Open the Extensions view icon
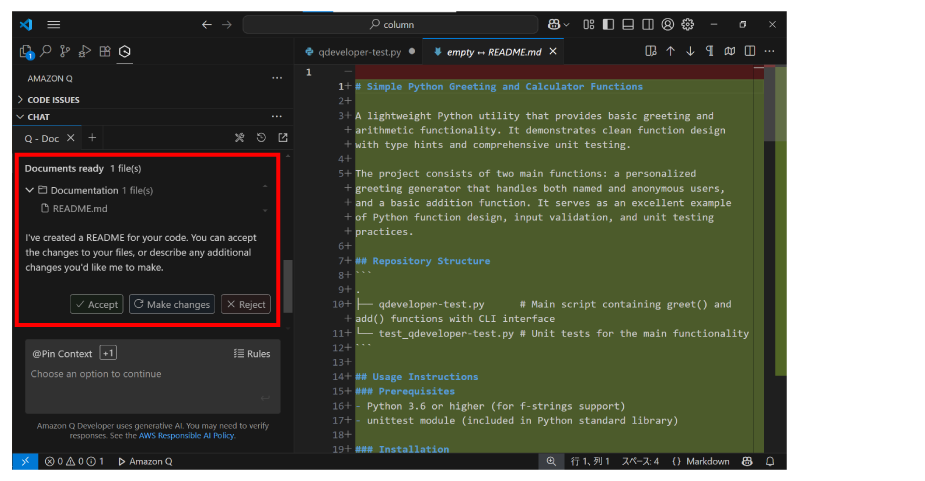Viewport: 925px width, 481px height. point(104,51)
